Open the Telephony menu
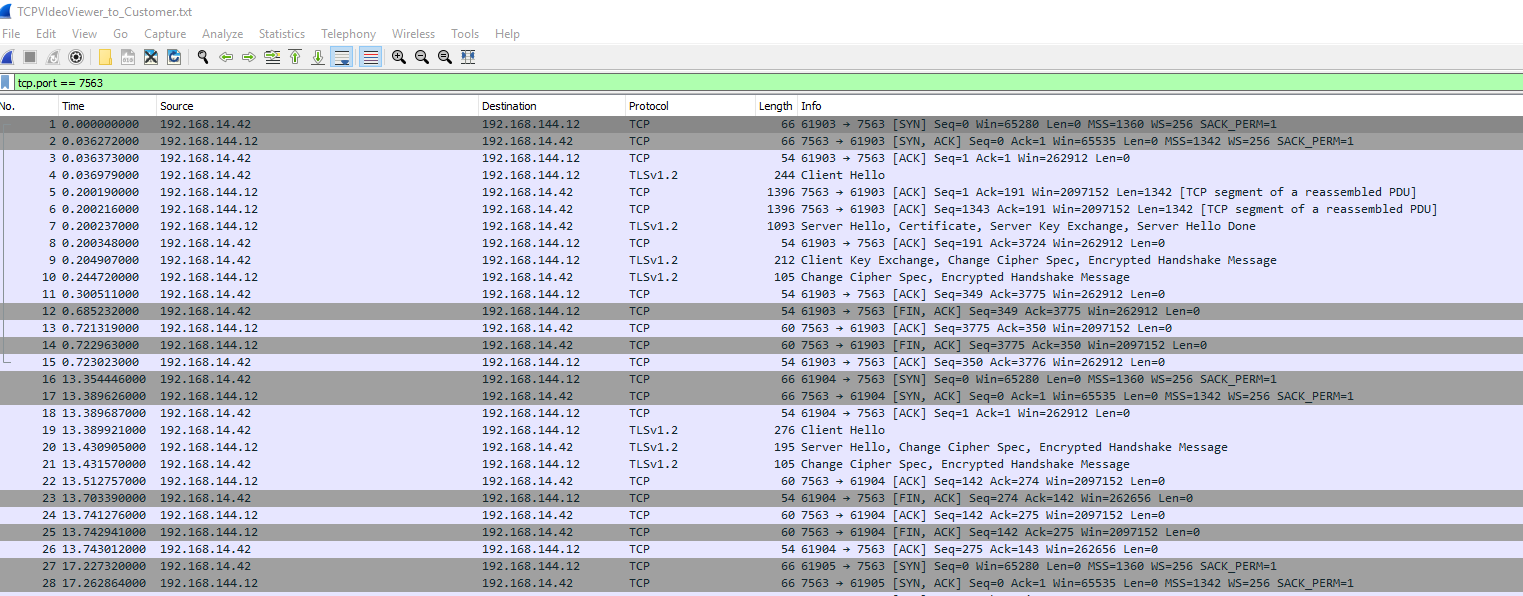 [349, 34]
